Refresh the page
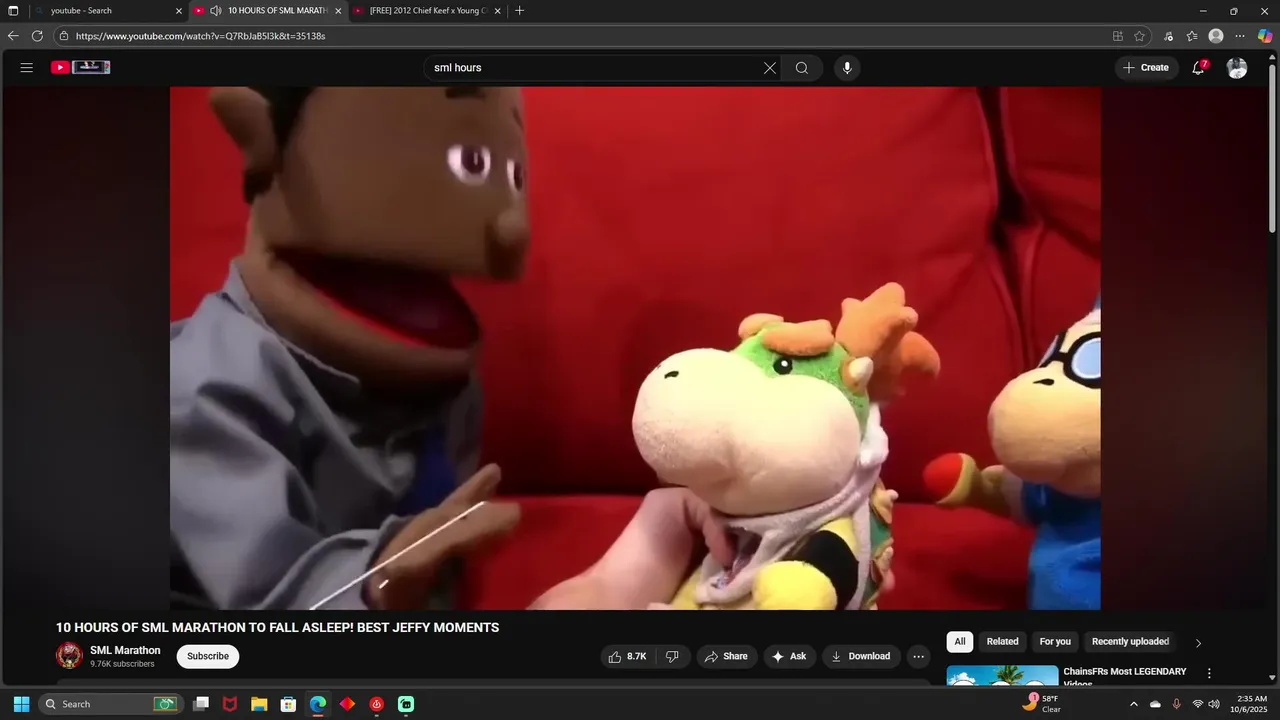Image resolution: width=1280 pixels, height=720 pixels. point(37,36)
